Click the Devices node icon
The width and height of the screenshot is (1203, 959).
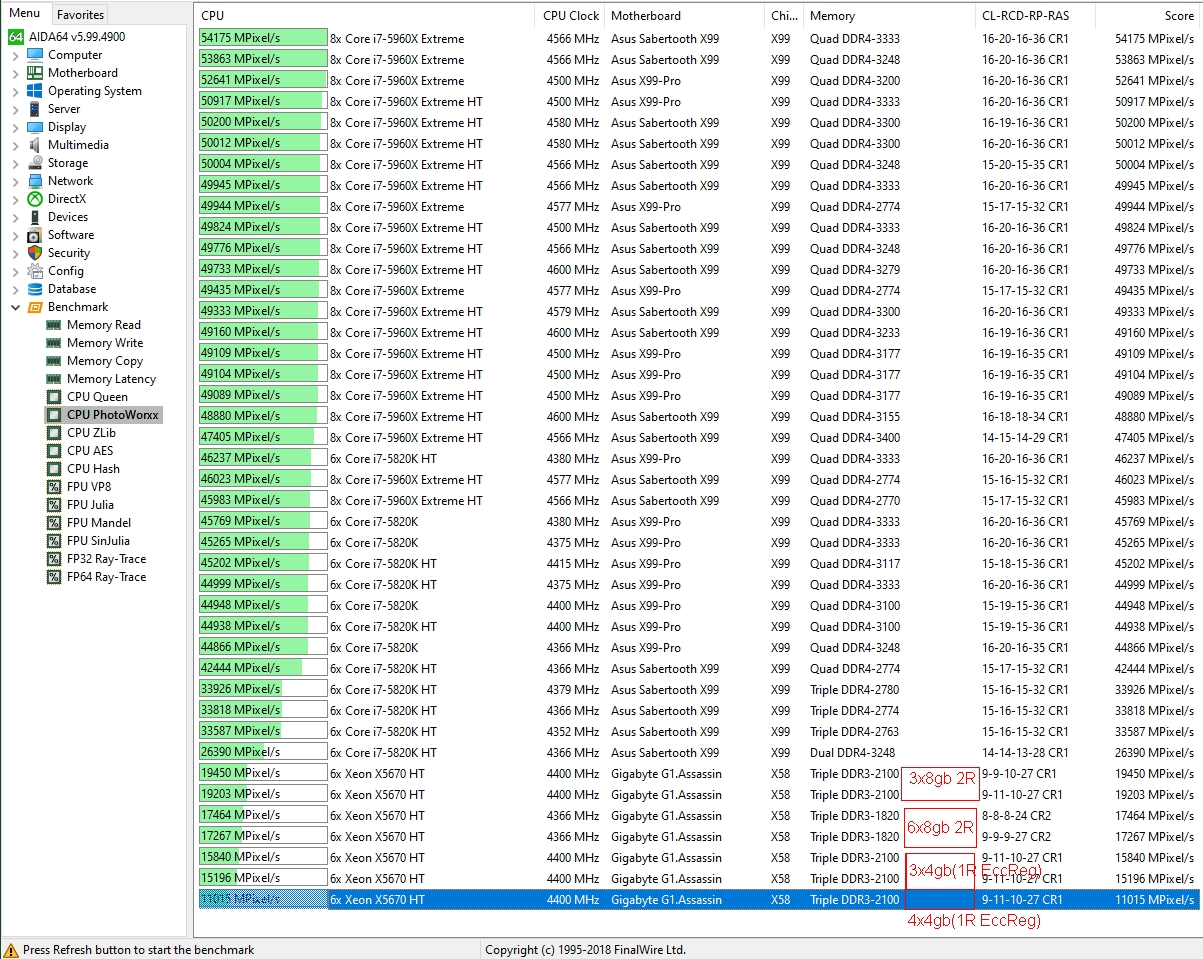[x=35, y=217]
